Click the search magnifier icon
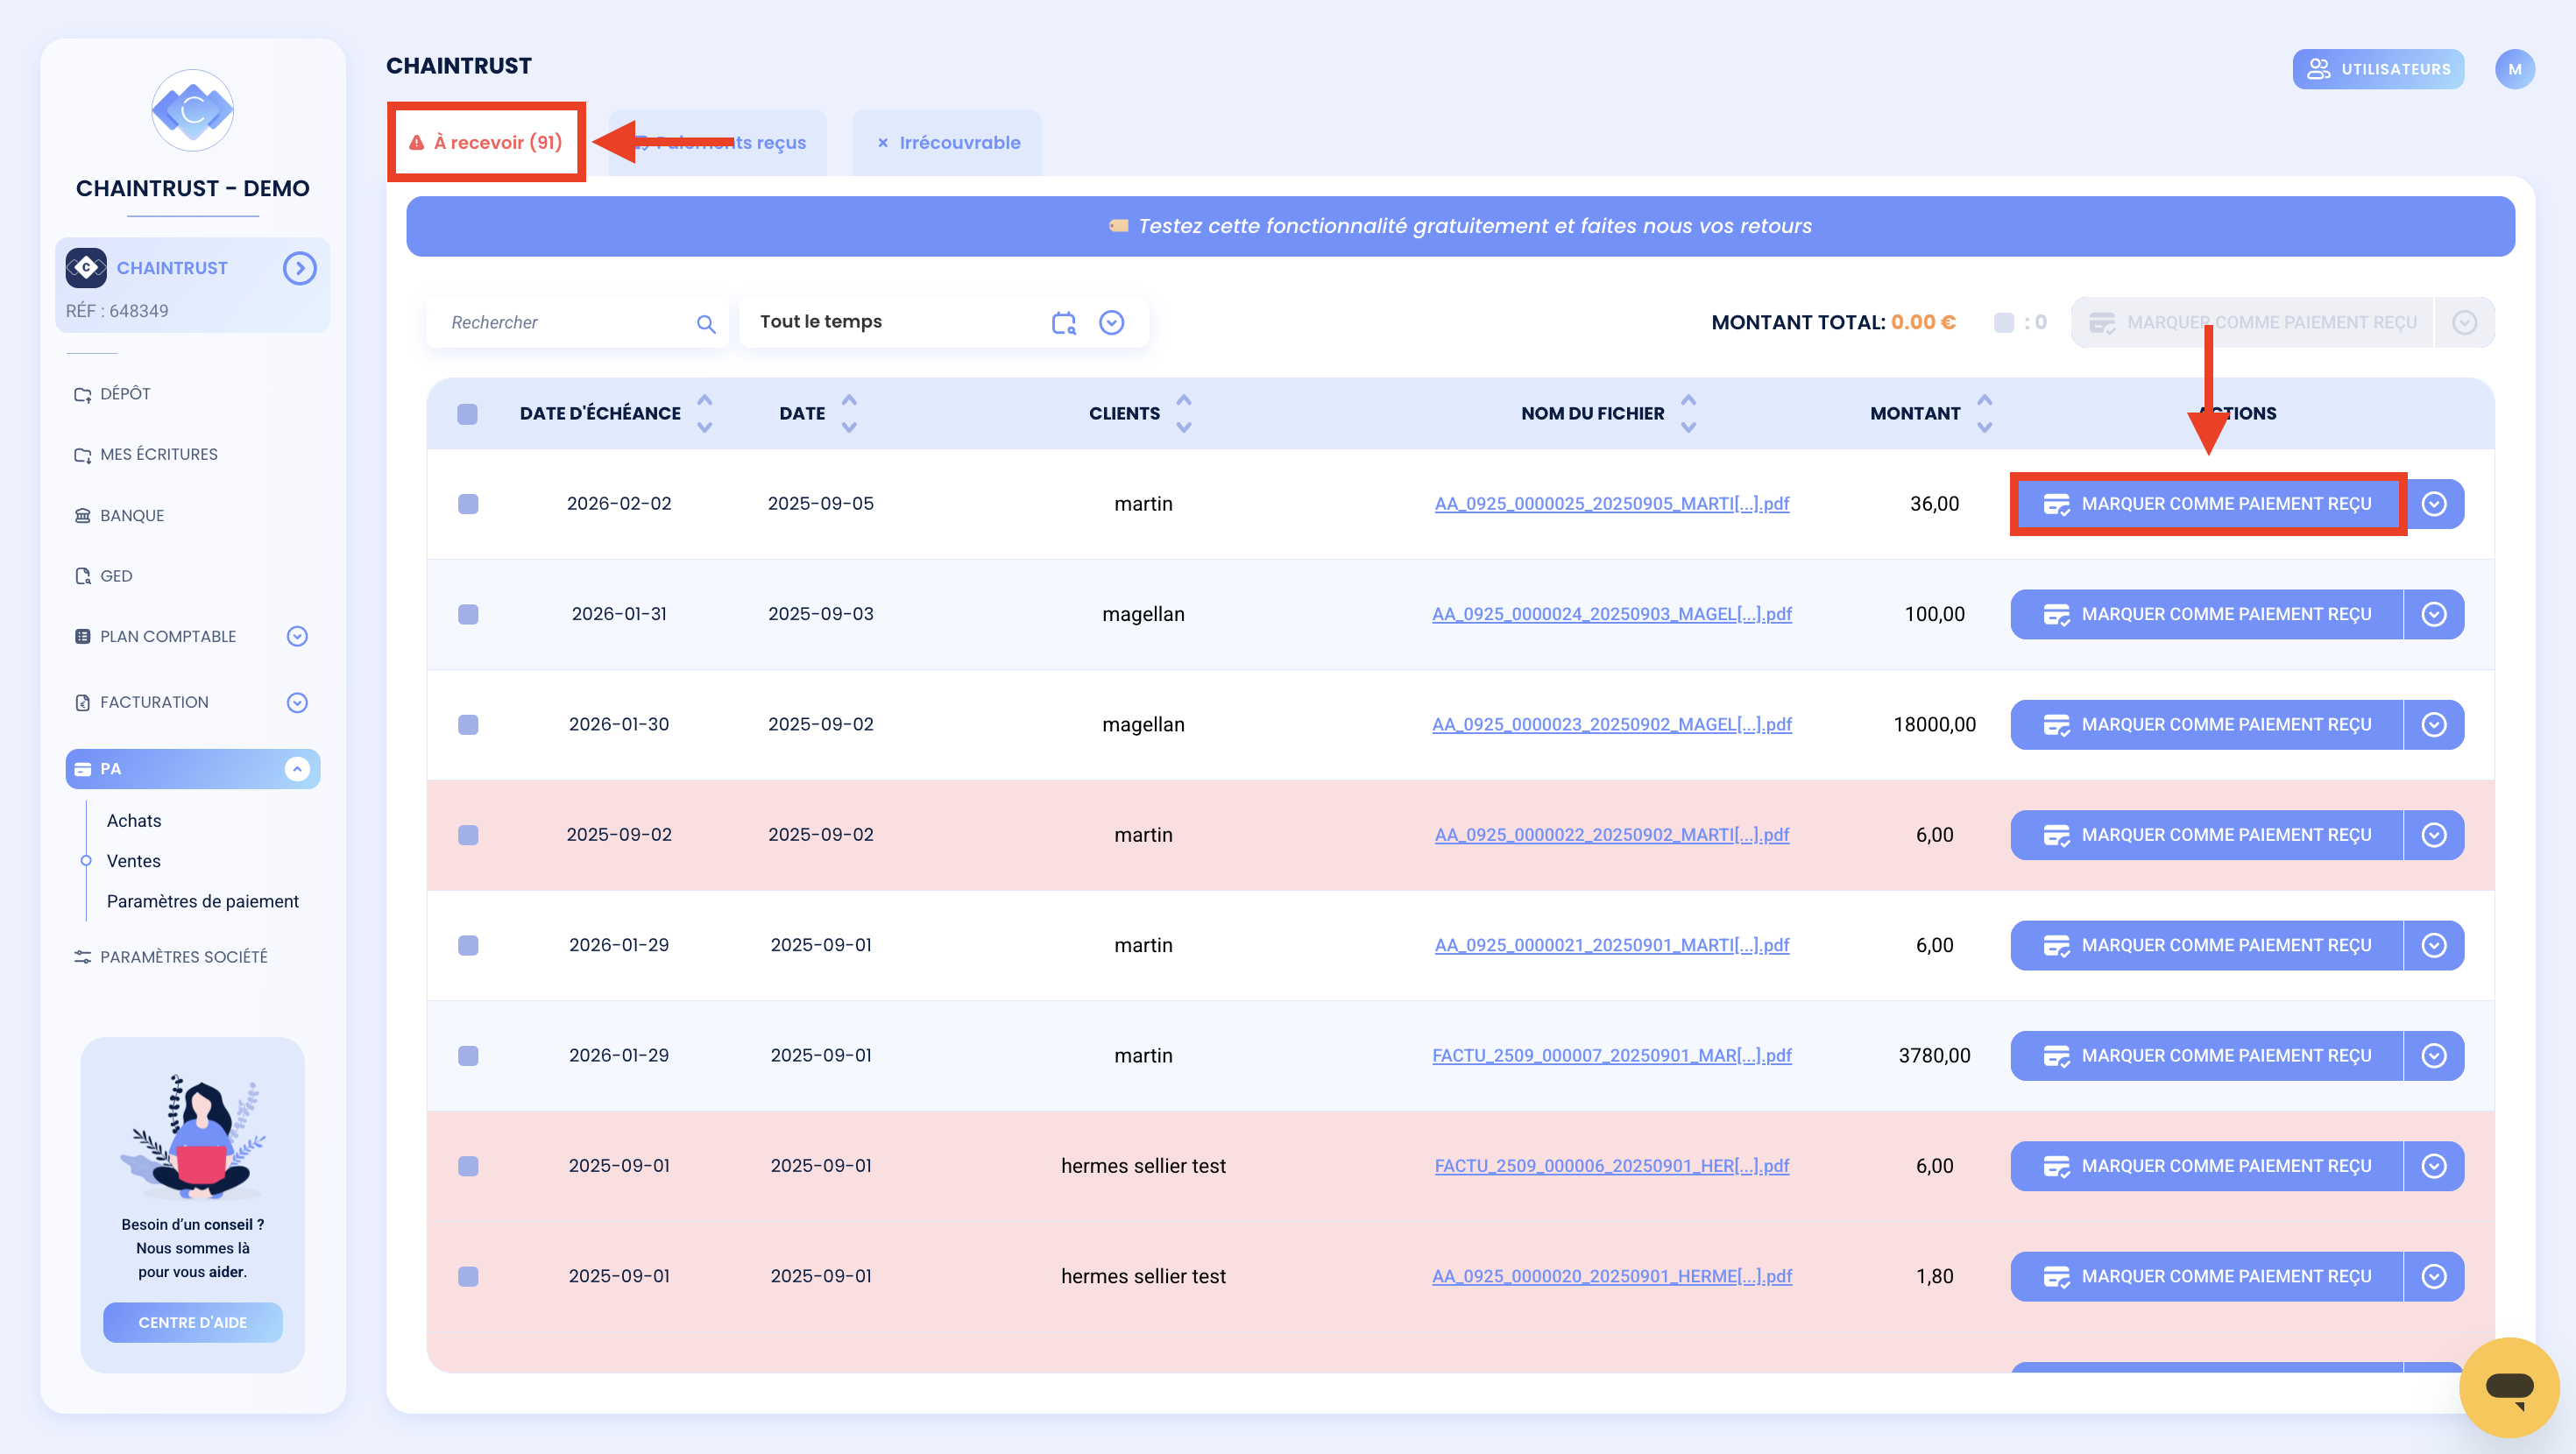 click(706, 323)
